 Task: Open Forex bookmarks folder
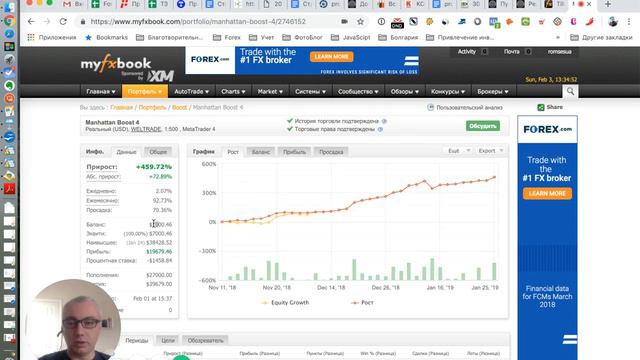[x=227, y=38]
